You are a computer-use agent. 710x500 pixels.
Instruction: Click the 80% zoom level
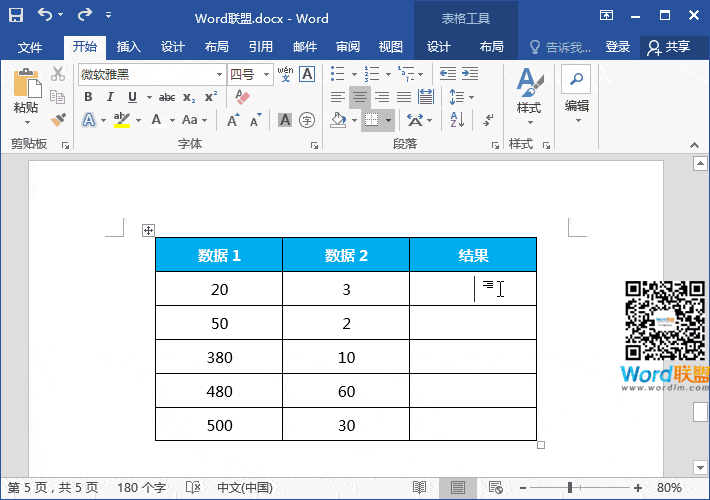[669, 488]
